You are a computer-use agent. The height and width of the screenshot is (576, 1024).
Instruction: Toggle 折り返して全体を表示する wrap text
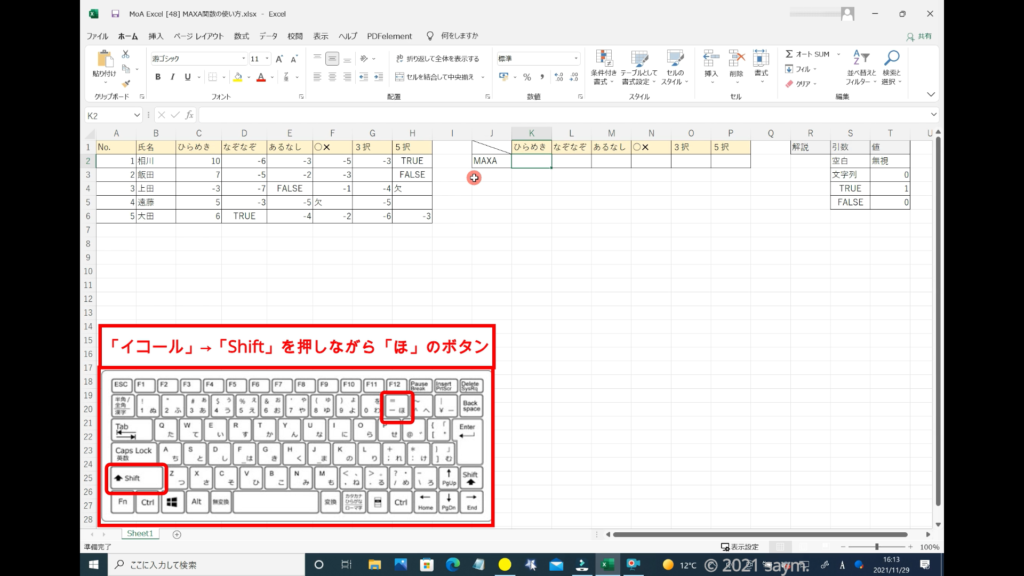(437, 59)
